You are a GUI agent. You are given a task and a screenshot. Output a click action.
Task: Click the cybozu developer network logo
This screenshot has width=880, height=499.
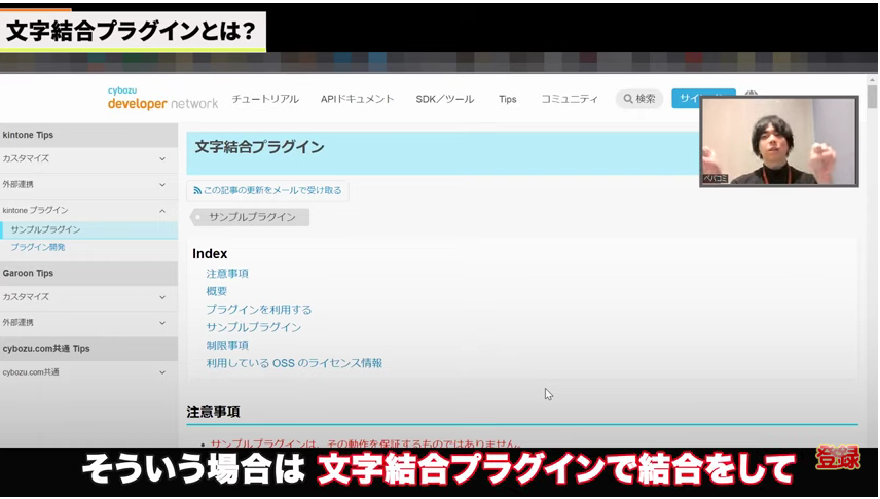coord(163,98)
